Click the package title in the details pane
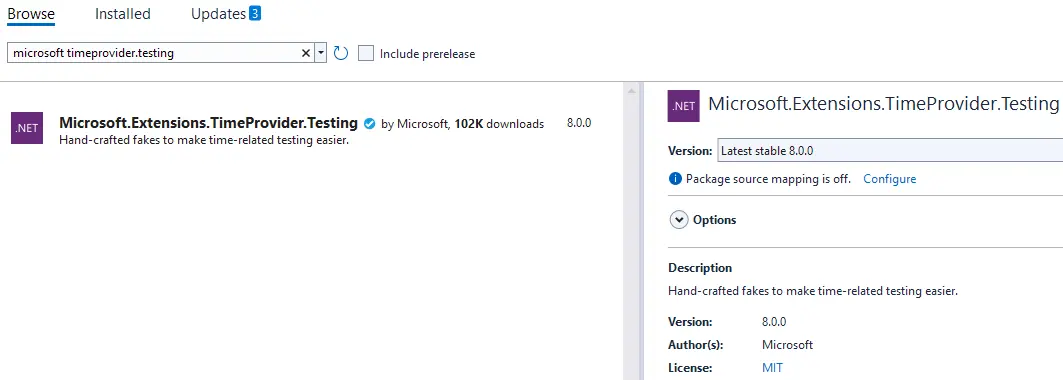1063x380 pixels. (x=884, y=104)
